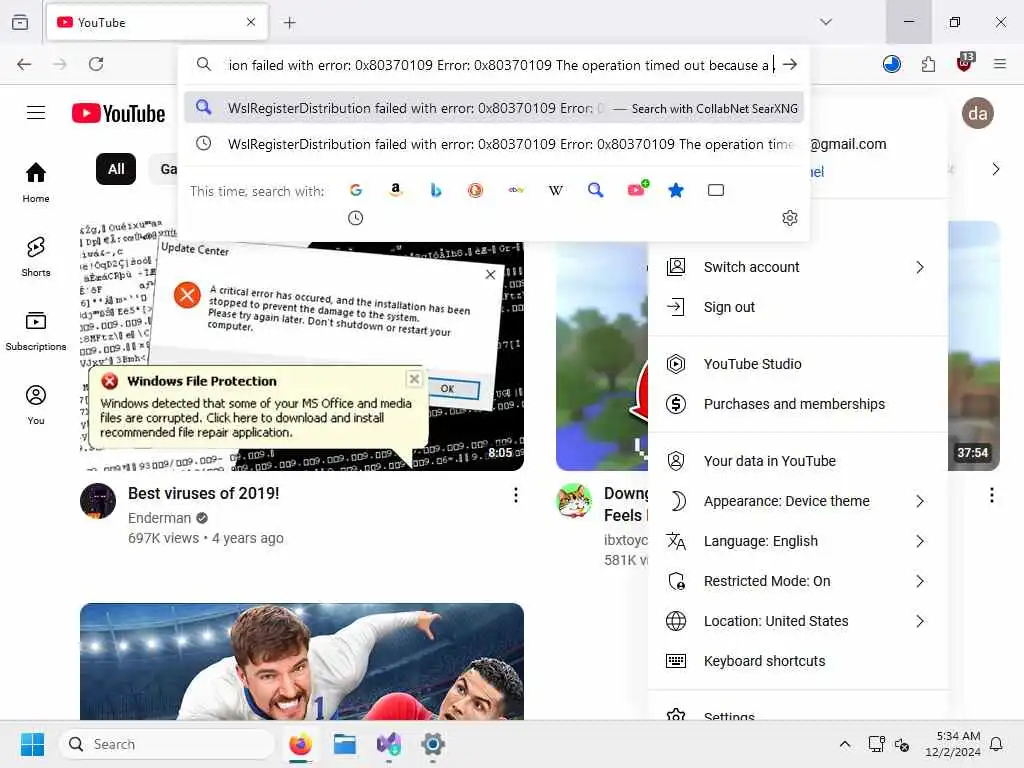Image resolution: width=1024 pixels, height=768 pixels.
Task: Open Keyboard shortcuts from the account menu
Action: coord(797,661)
